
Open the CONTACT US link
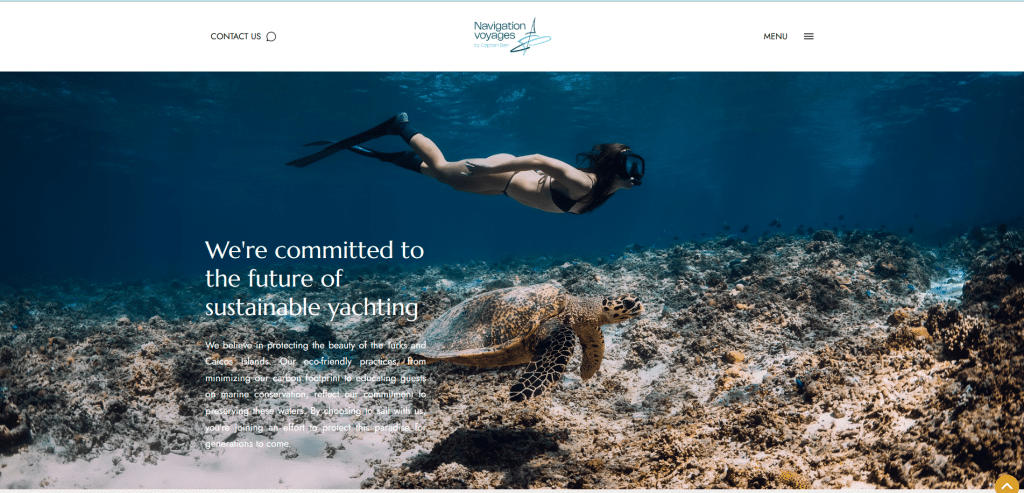click(x=235, y=37)
